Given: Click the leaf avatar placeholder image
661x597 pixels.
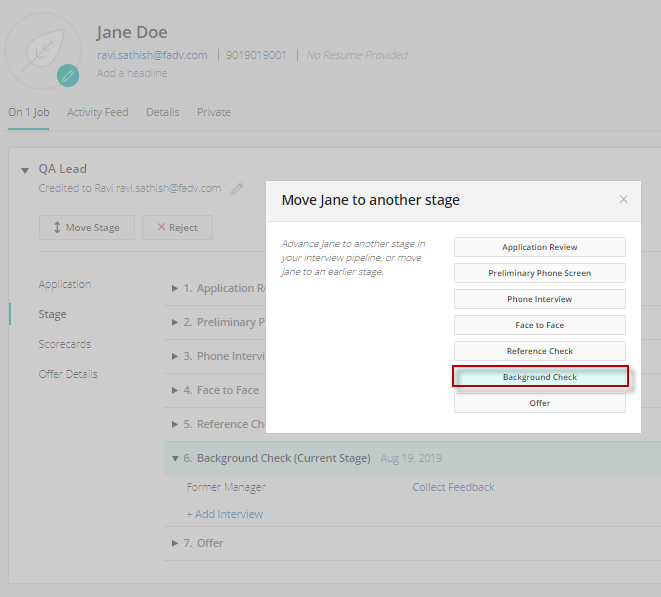Looking at the screenshot, I should point(43,51).
